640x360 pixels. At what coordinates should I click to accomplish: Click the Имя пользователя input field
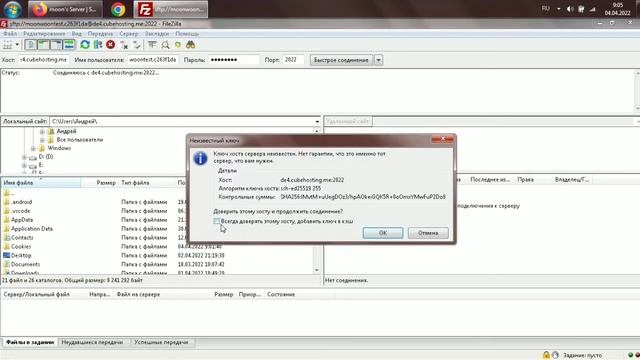click(153, 60)
